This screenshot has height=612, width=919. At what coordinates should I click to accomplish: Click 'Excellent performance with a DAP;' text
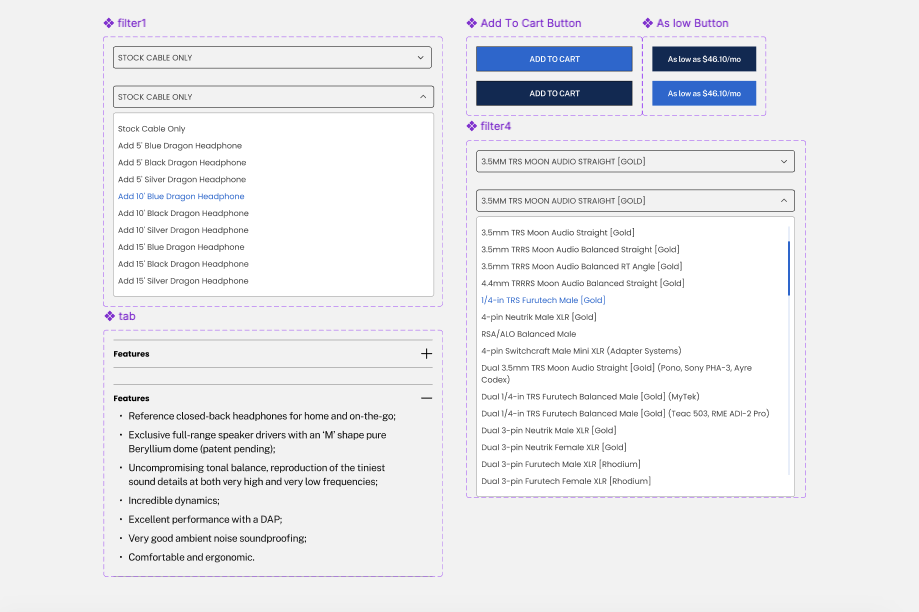click(205, 519)
